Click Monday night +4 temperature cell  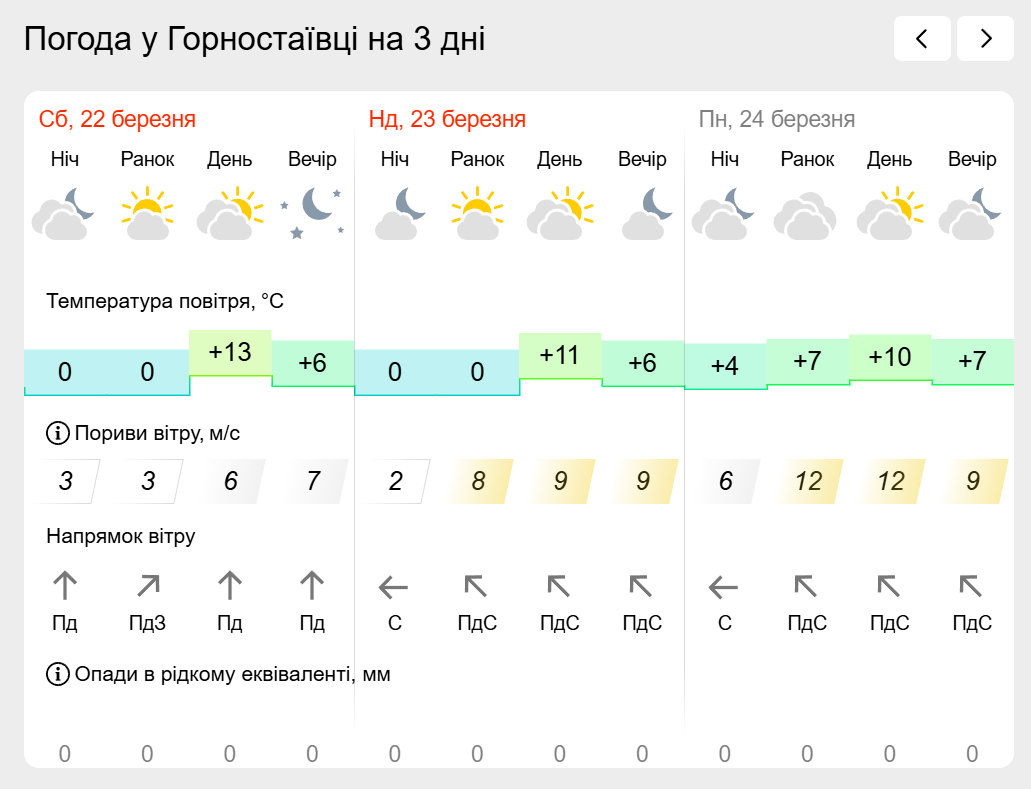(725, 366)
